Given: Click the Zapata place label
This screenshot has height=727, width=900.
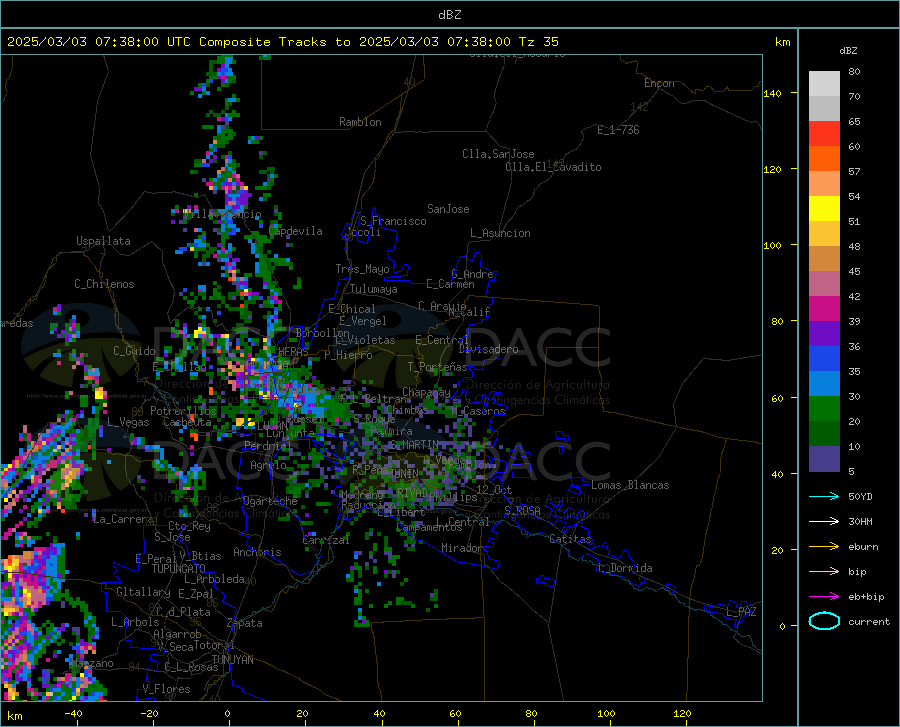Looking at the screenshot, I should tap(245, 623).
